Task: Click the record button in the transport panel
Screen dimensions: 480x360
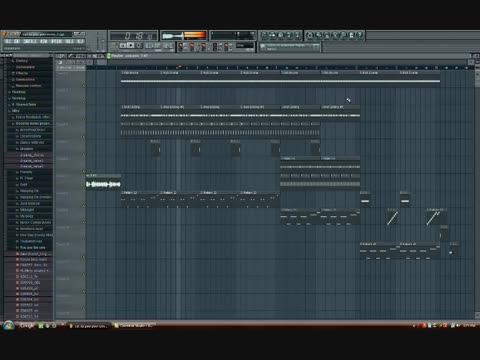Action: (139, 46)
